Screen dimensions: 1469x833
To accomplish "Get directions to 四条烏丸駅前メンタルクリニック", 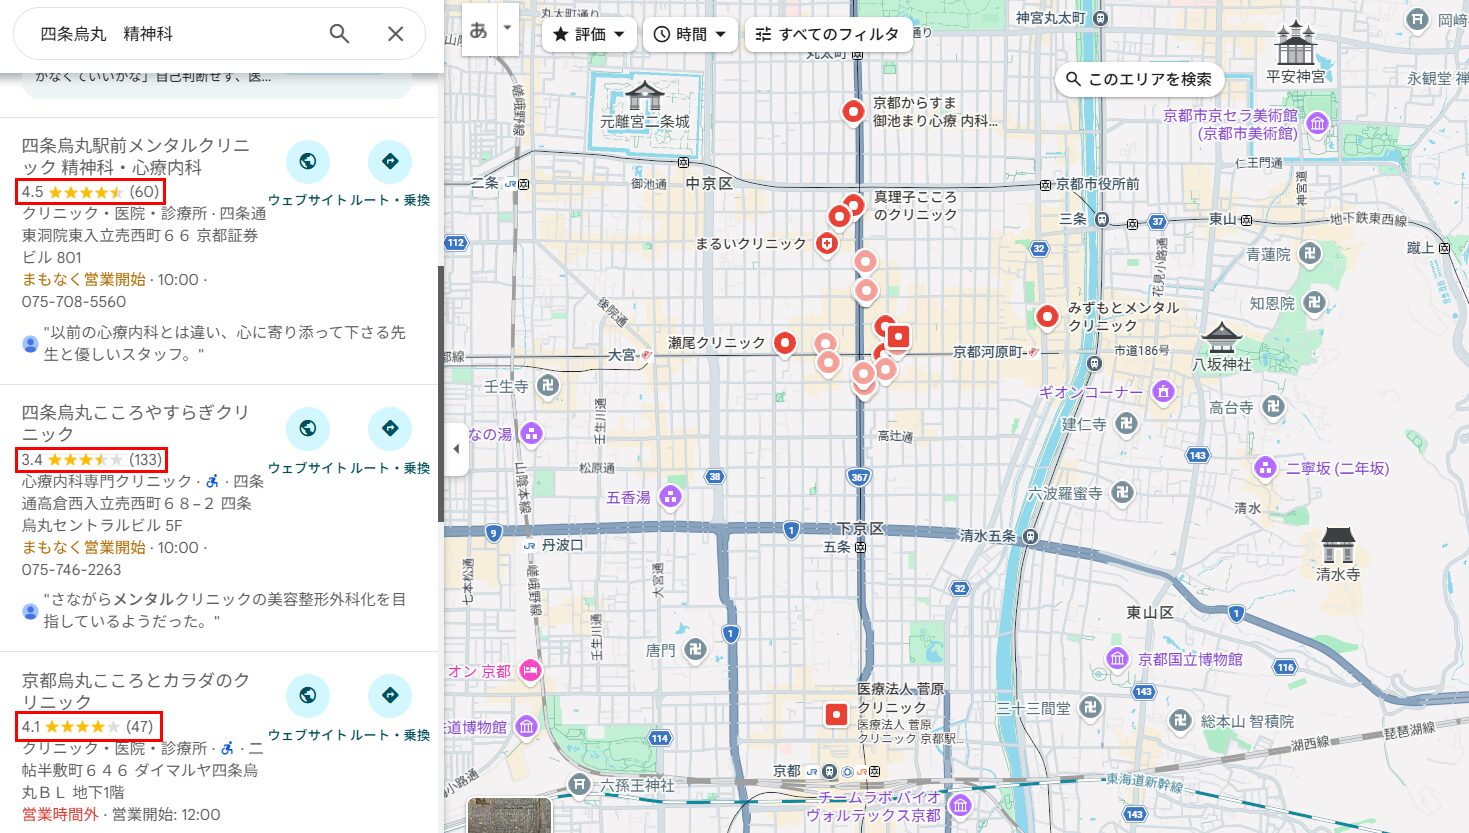I will pos(390,162).
